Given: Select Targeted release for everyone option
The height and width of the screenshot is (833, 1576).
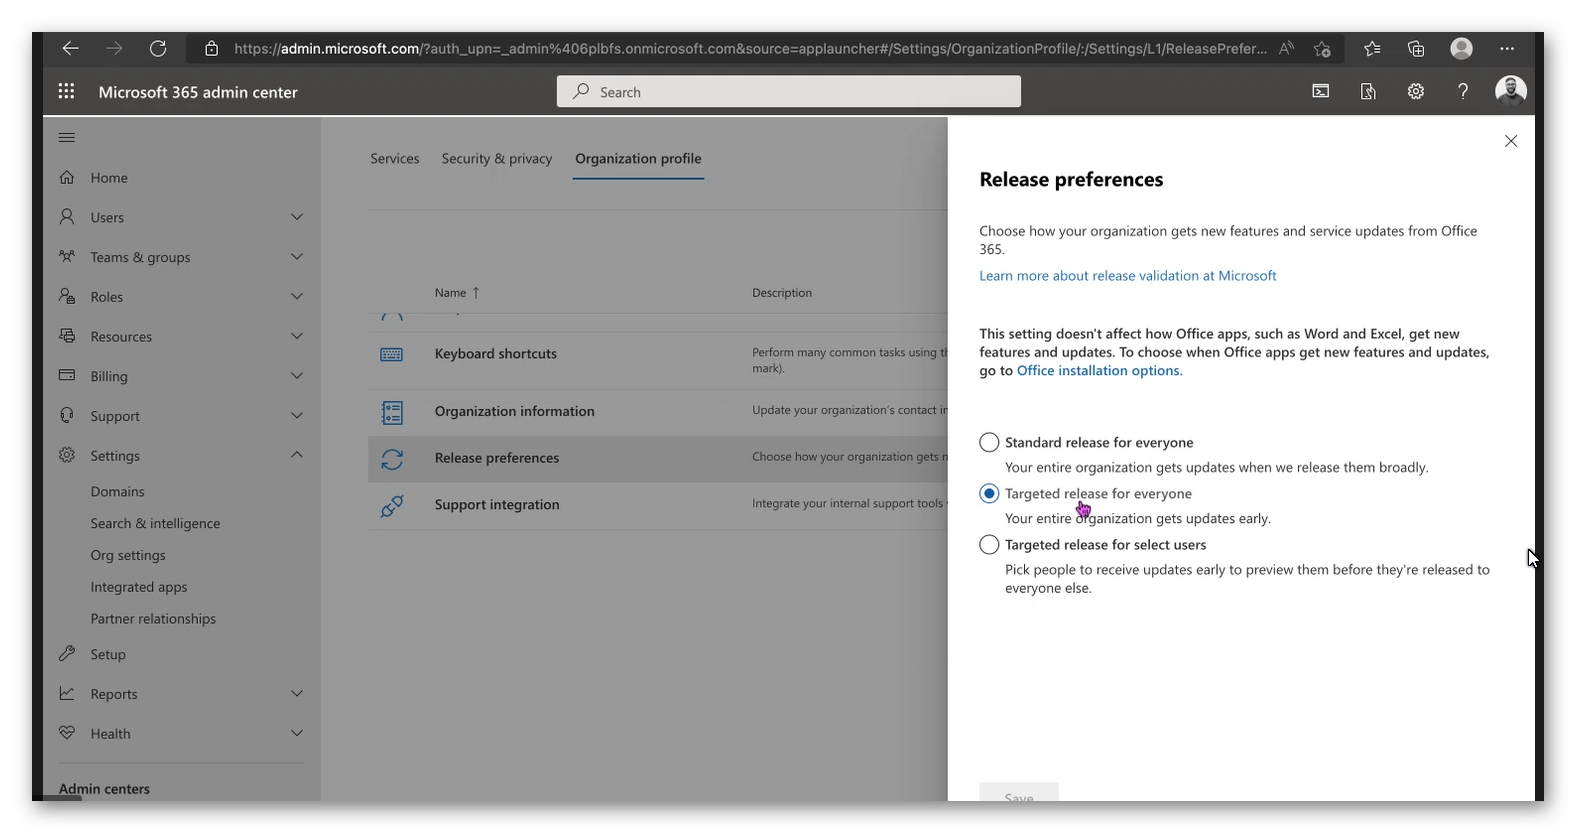Looking at the screenshot, I should (x=989, y=493).
